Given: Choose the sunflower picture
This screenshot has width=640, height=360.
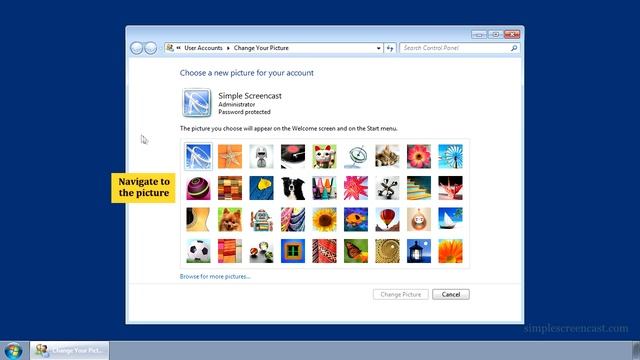Looking at the screenshot, I should point(324,220).
